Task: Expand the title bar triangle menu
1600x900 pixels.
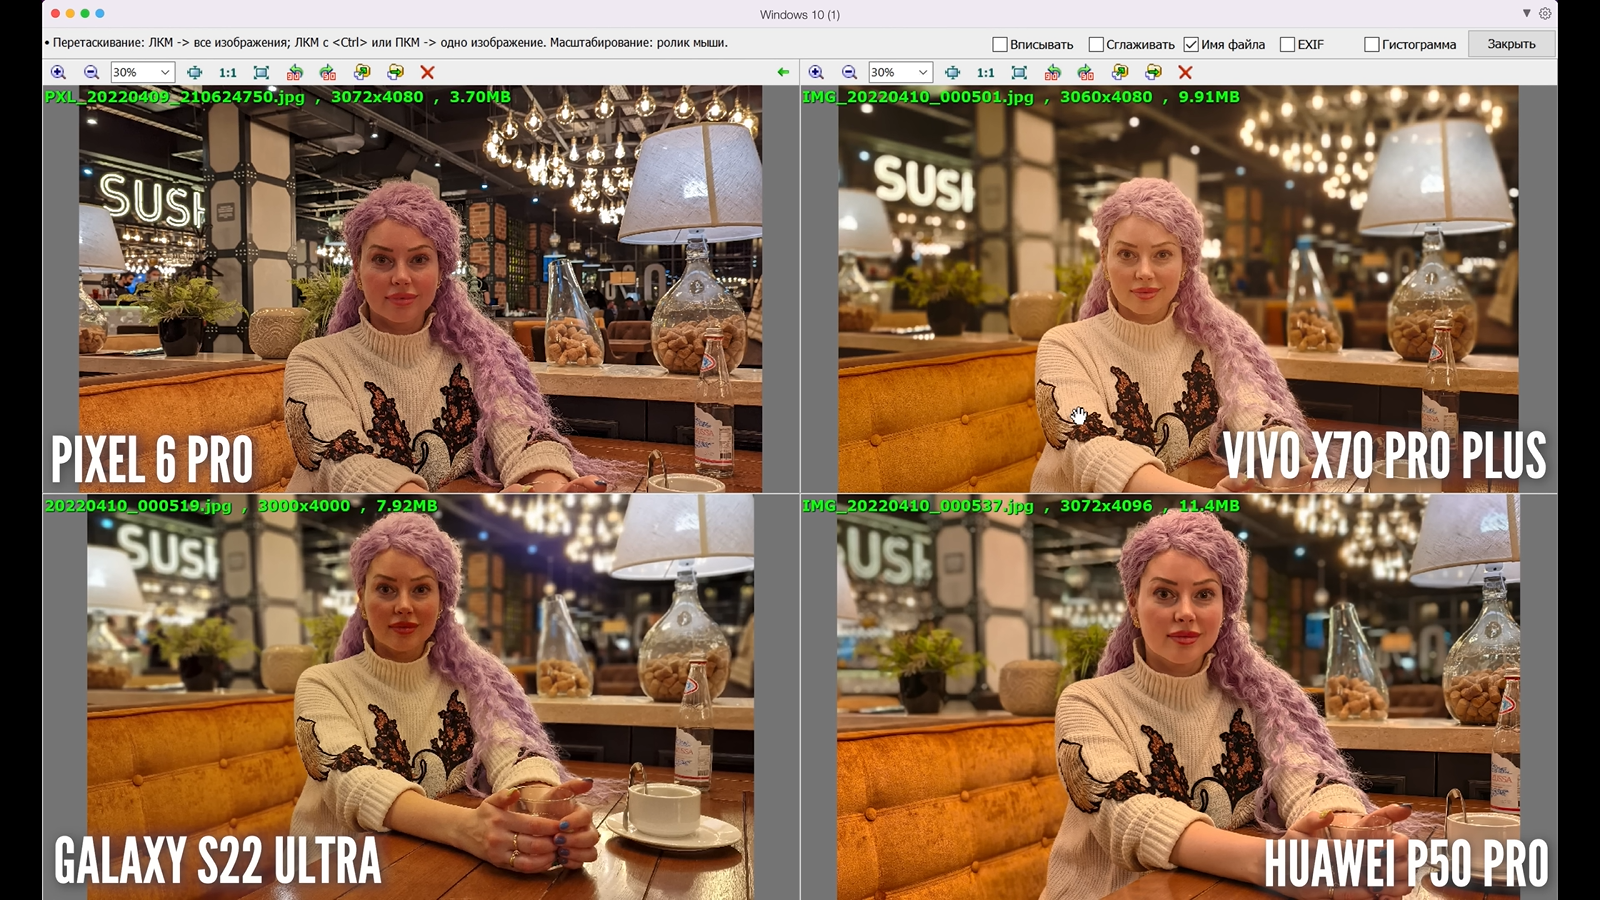Action: pos(1526,13)
